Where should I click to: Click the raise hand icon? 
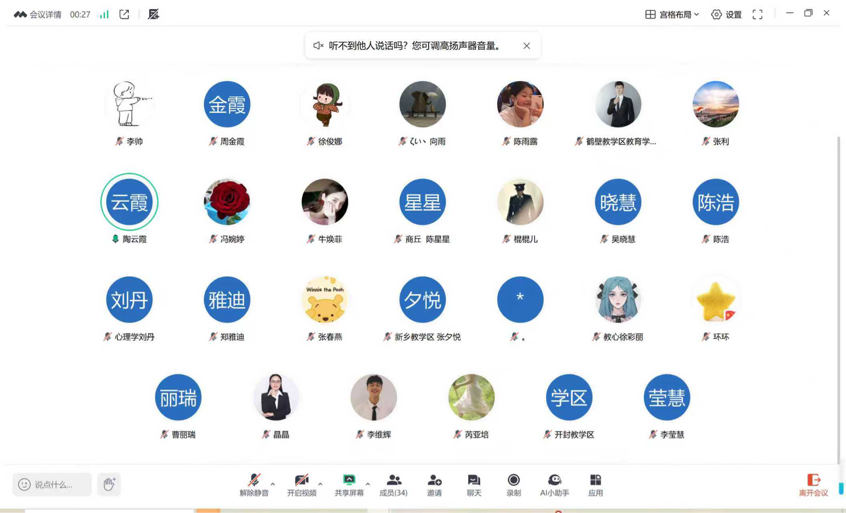109,485
